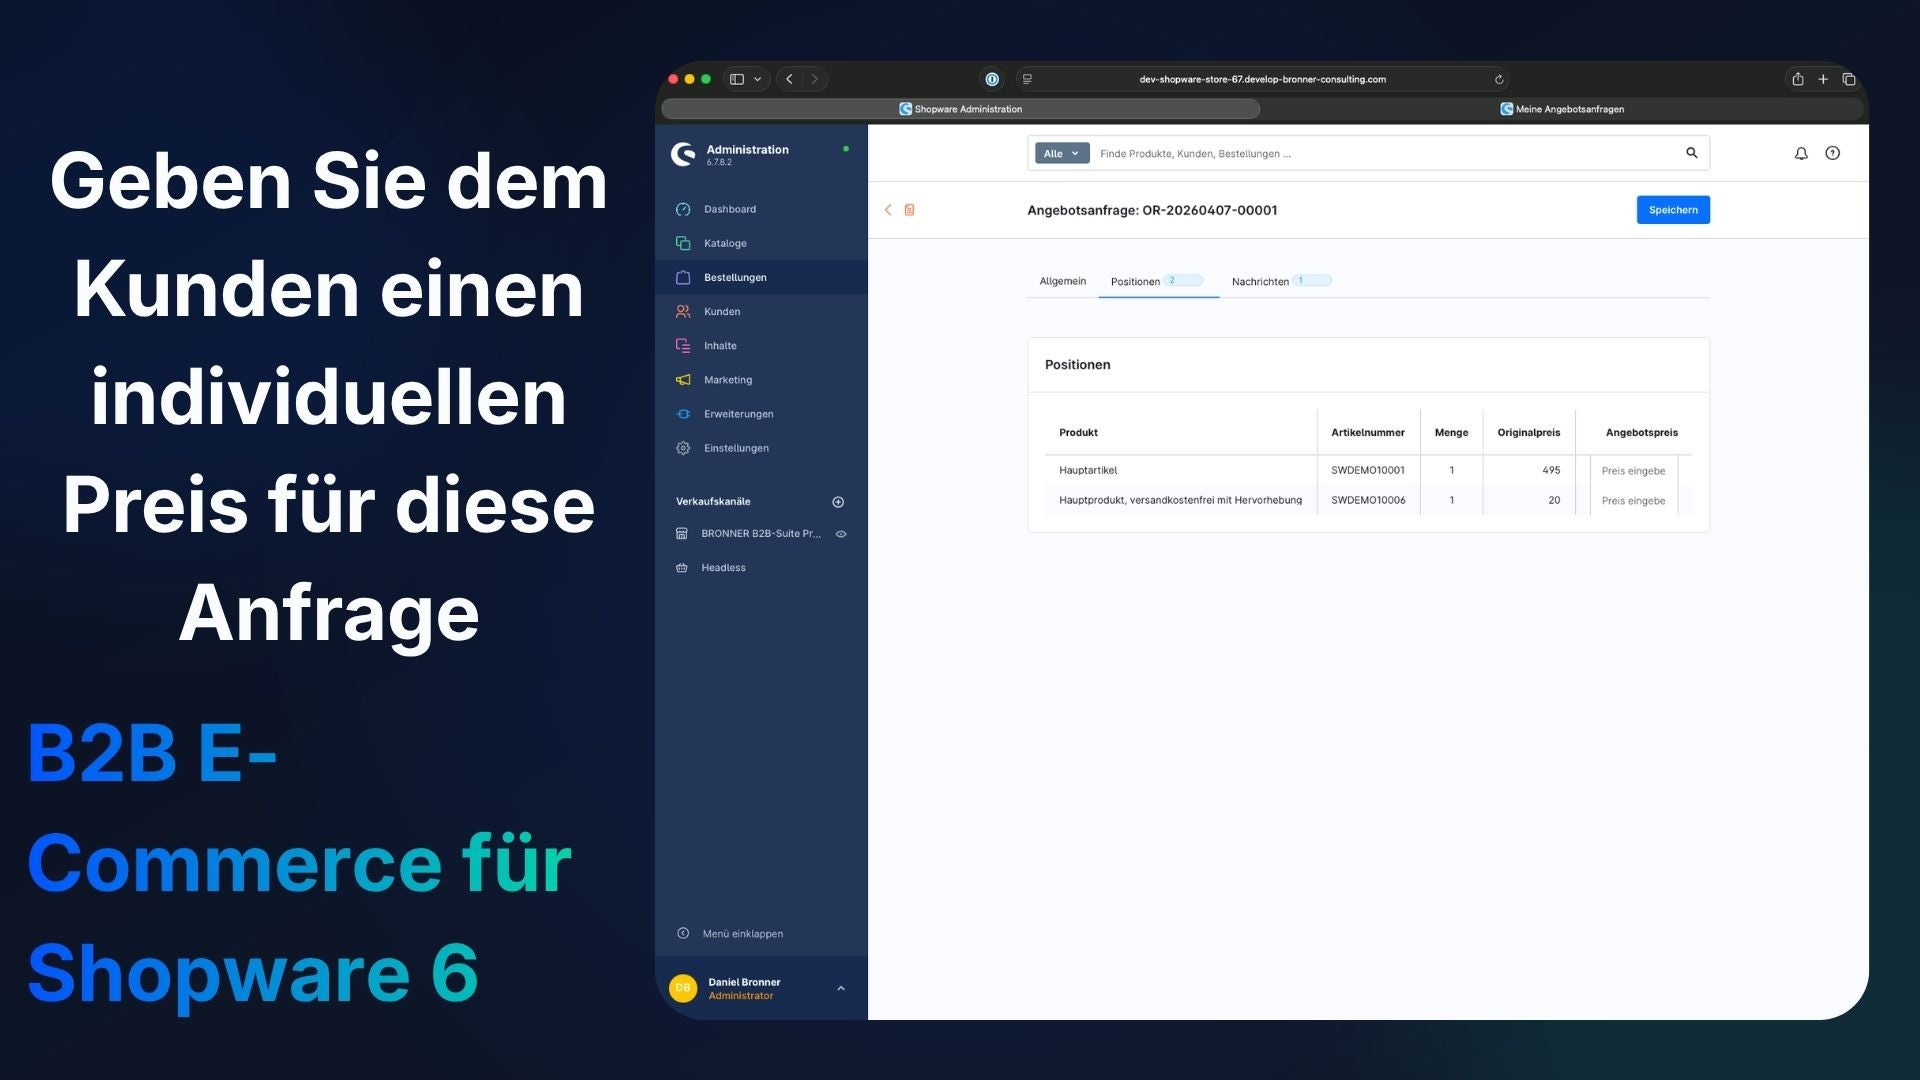Open the Einstellungen gear icon
This screenshot has height=1080, width=1920.
tap(683, 448)
